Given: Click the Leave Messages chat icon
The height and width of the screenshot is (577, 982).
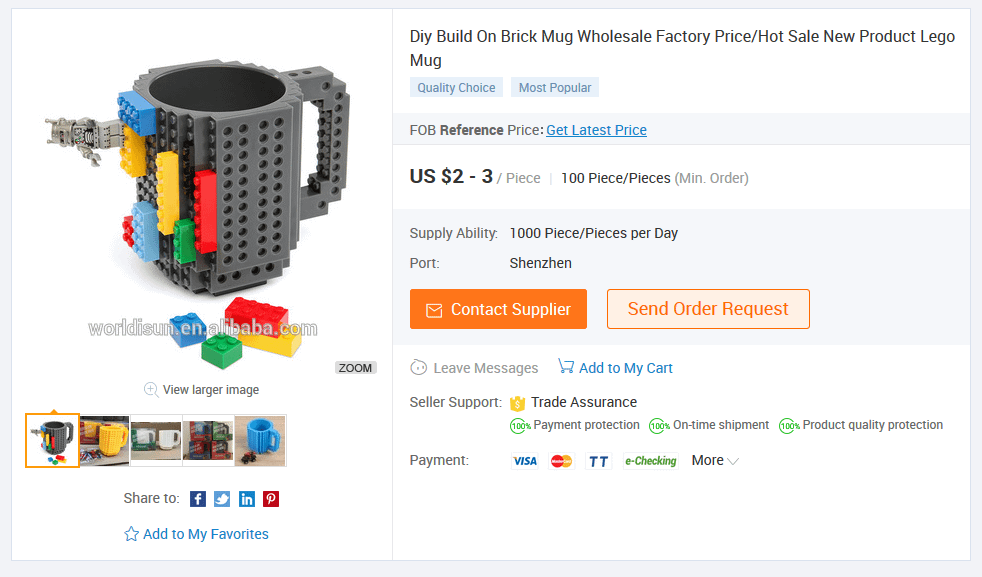Looking at the screenshot, I should coord(419,368).
